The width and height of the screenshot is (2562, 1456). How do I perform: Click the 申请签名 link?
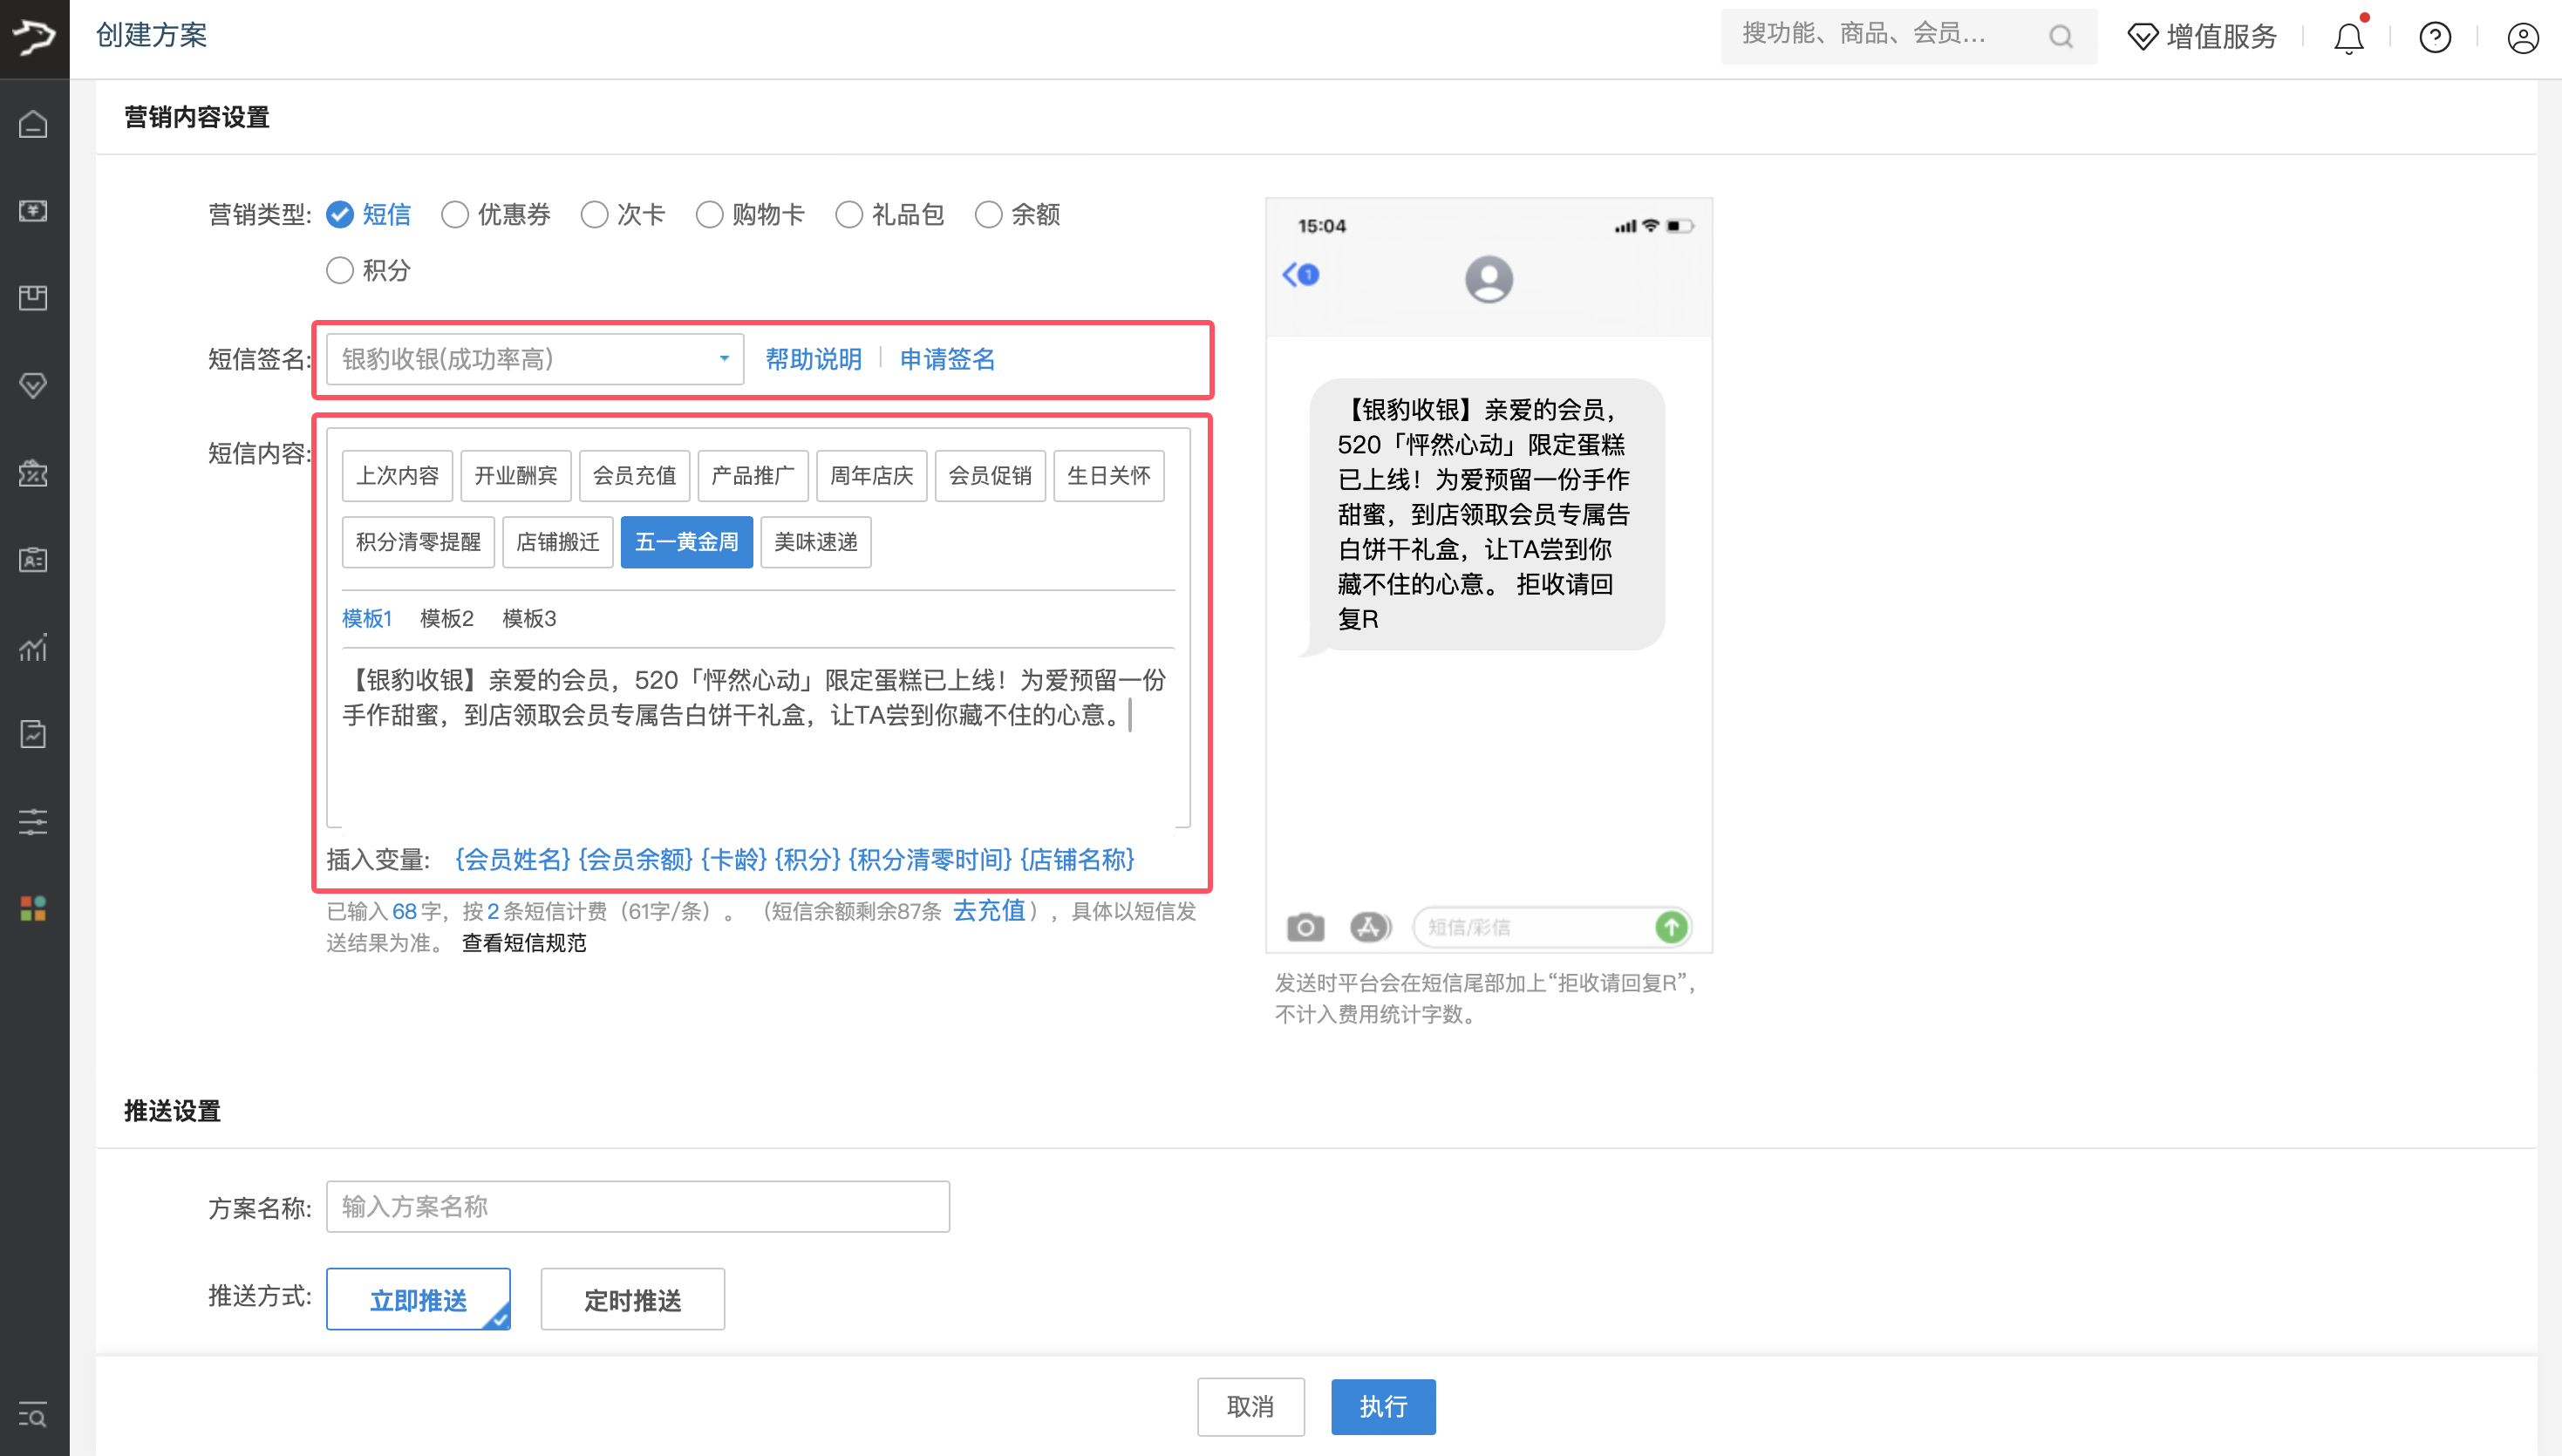[947, 359]
